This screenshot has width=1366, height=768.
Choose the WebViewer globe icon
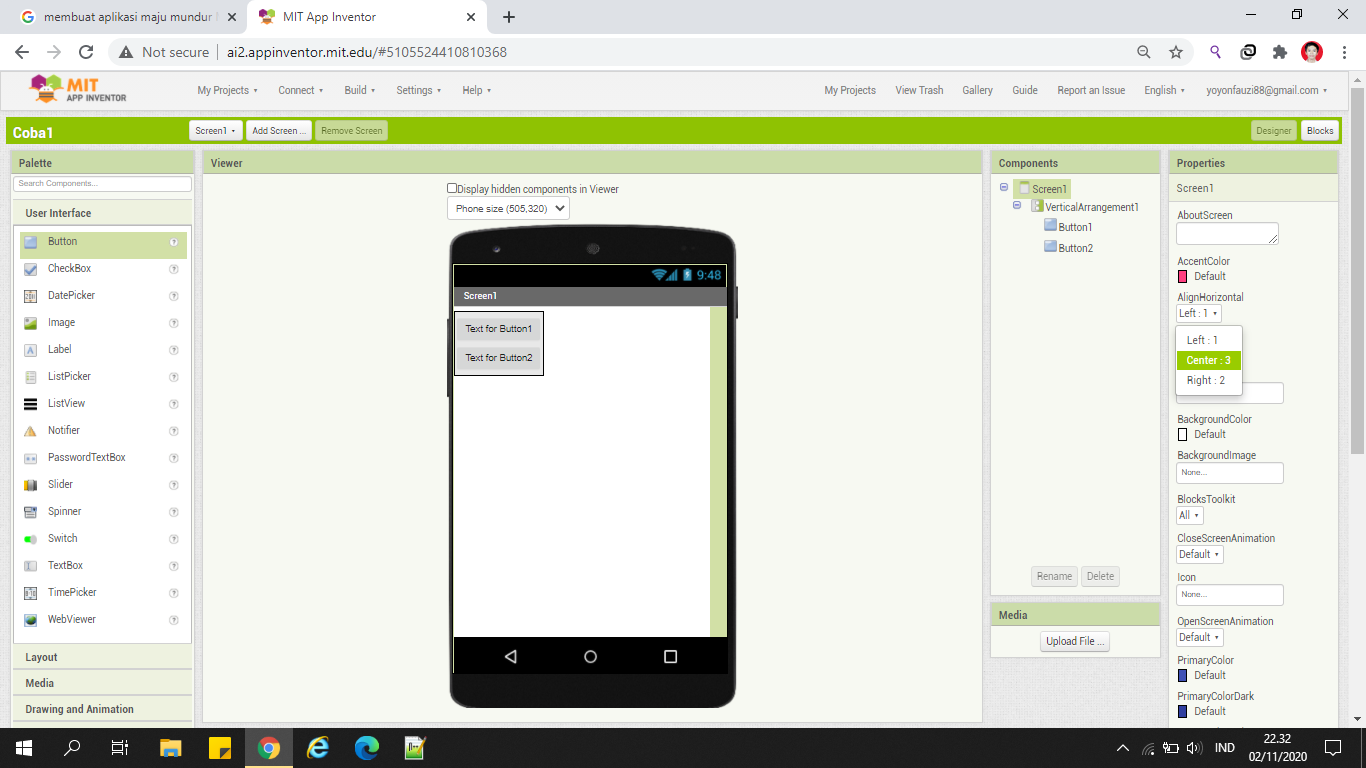pos(31,620)
